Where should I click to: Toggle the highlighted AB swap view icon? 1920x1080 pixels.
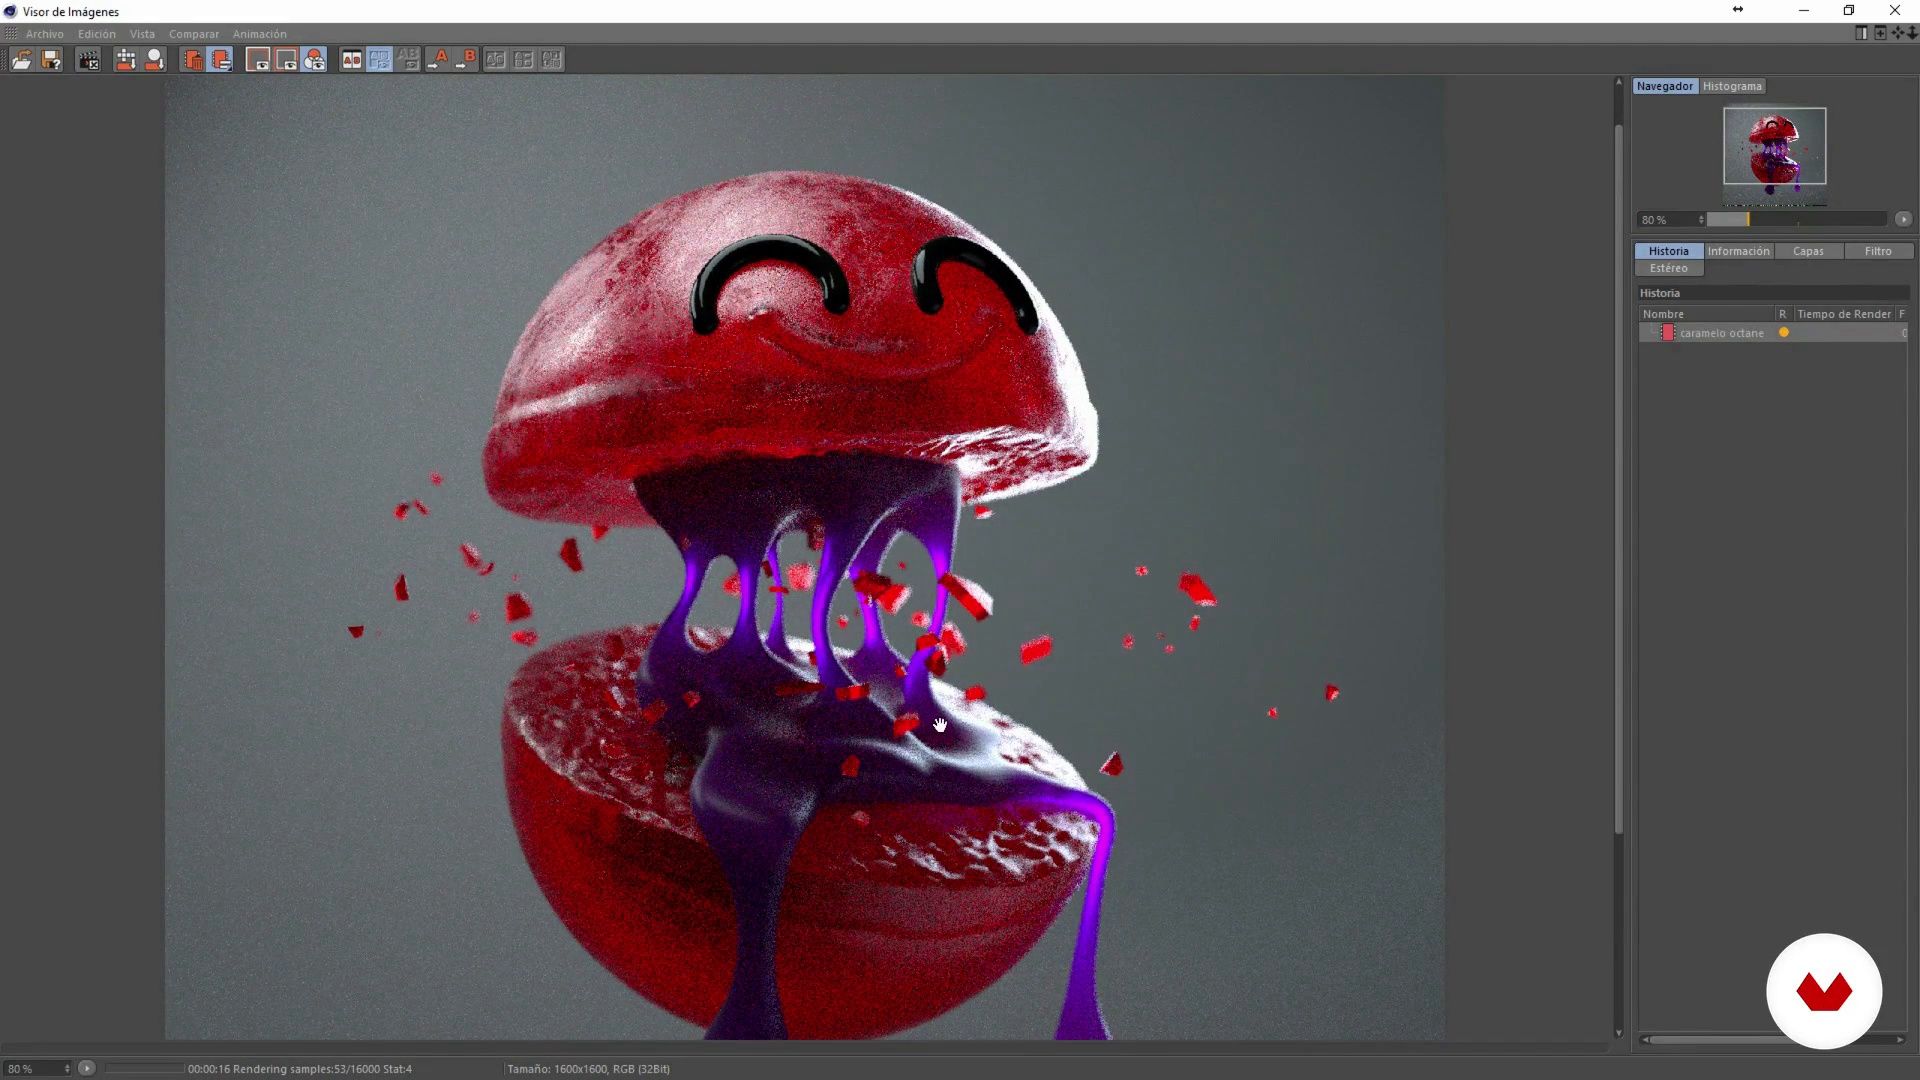(379, 60)
